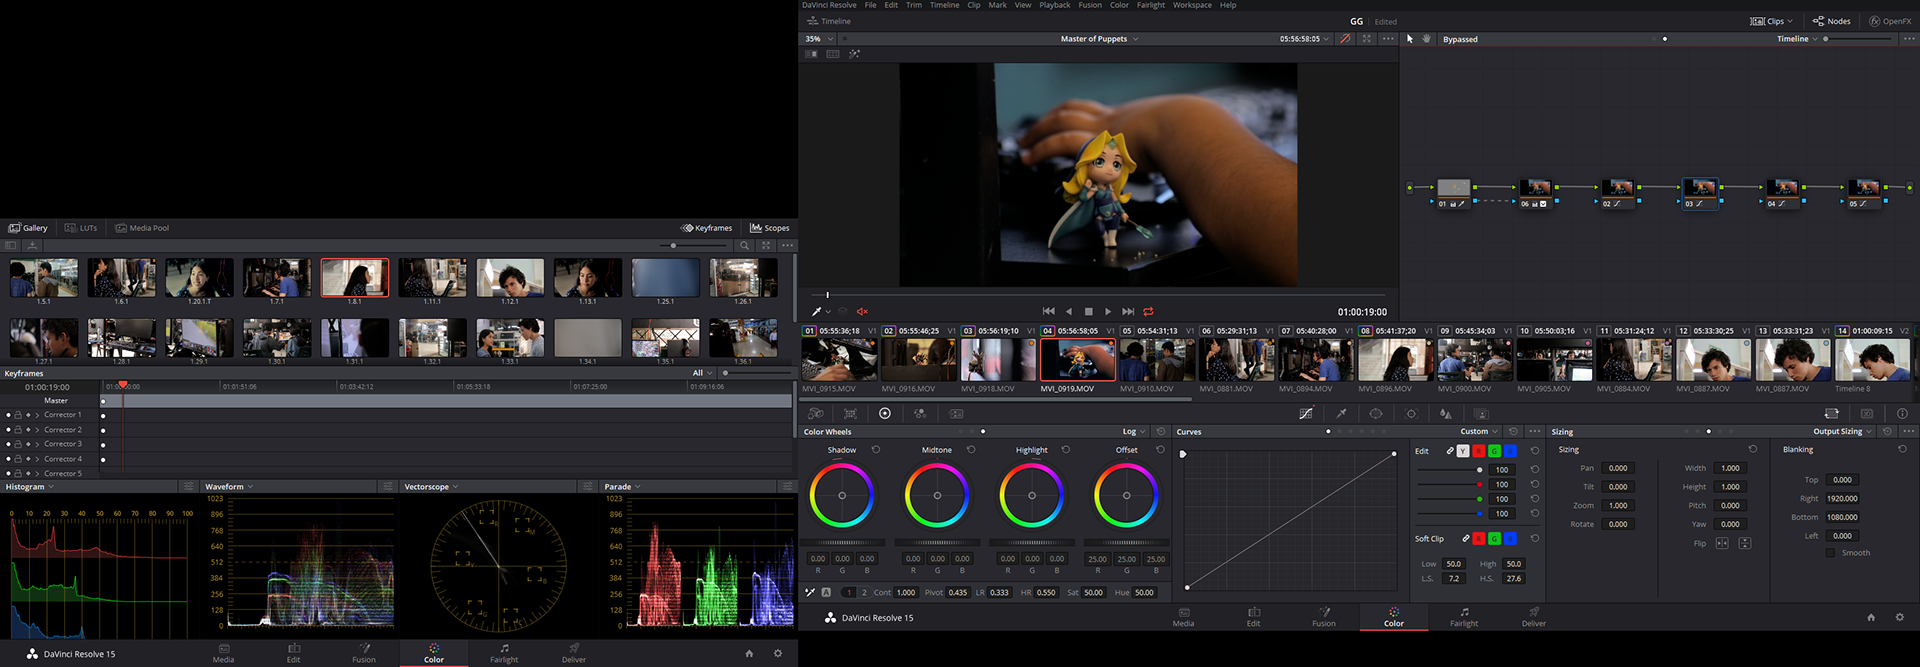The image size is (1920, 667).
Task: Enable the Smooth blanking checkbox
Action: point(1830,553)
